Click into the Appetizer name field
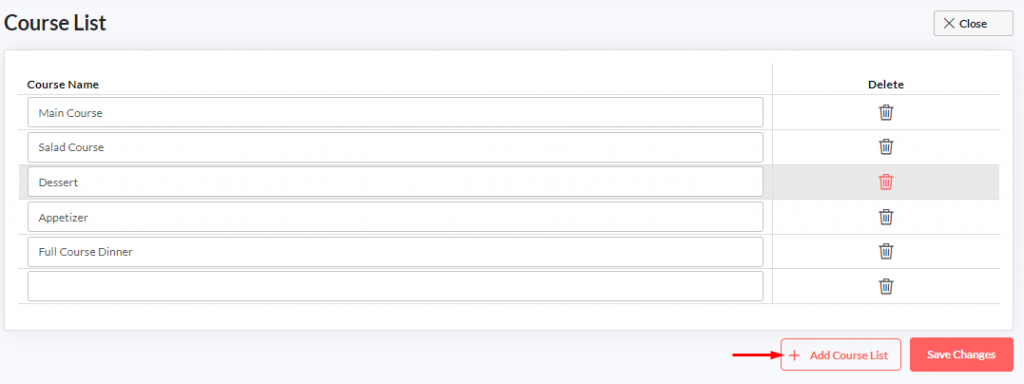 pyautogui.click(x=395, y=217)
